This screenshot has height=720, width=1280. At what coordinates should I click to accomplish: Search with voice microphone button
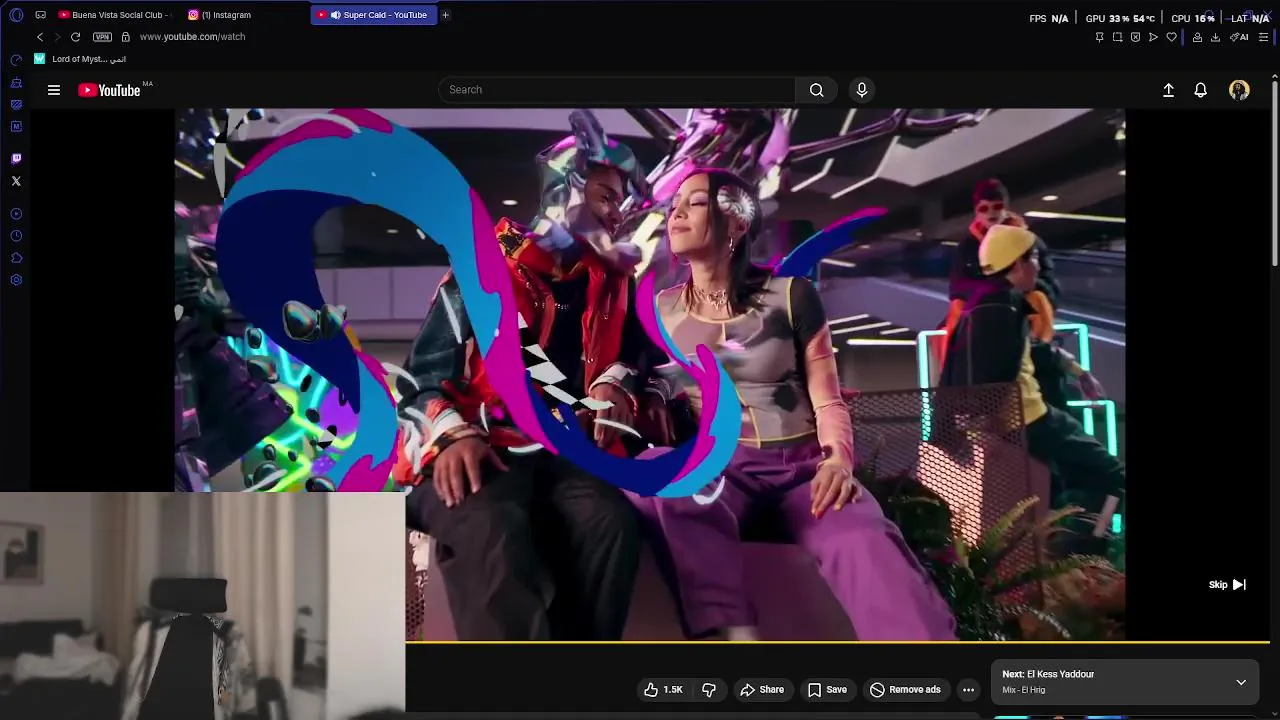tap(862, 90)
